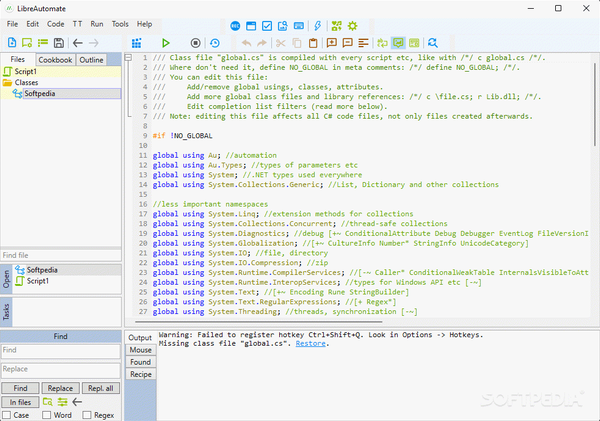Click the green preview panel icon
This screenshot has width=600, height=421.
point(414,43)
